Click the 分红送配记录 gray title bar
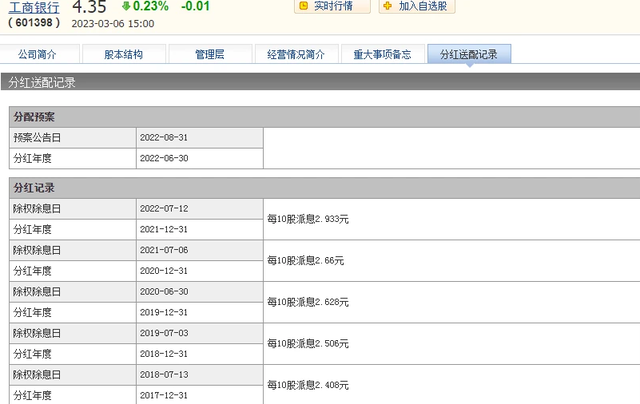The image size is (640, 404). (x=320, y=82)
